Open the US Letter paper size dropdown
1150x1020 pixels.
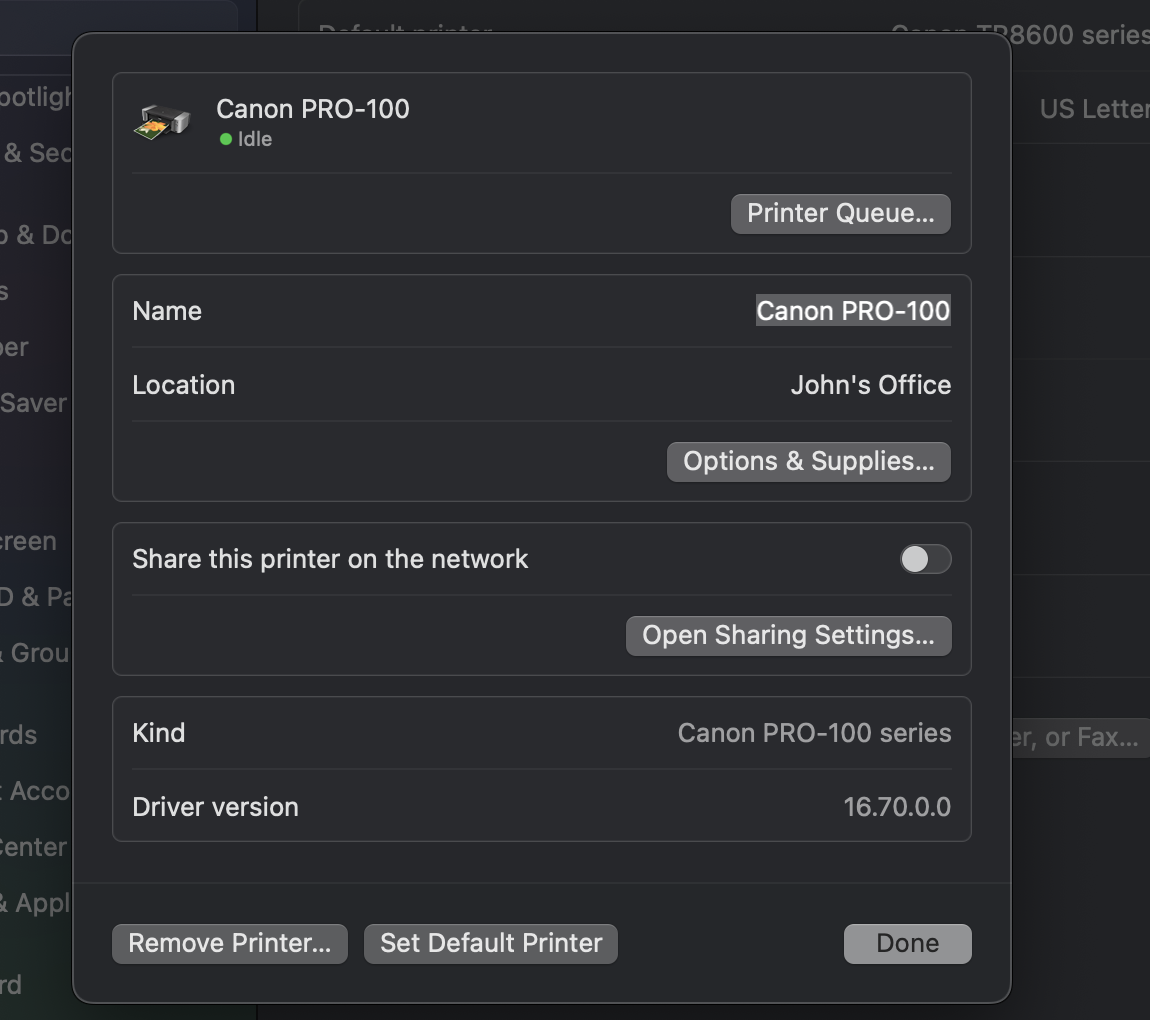click(1100, 108)
